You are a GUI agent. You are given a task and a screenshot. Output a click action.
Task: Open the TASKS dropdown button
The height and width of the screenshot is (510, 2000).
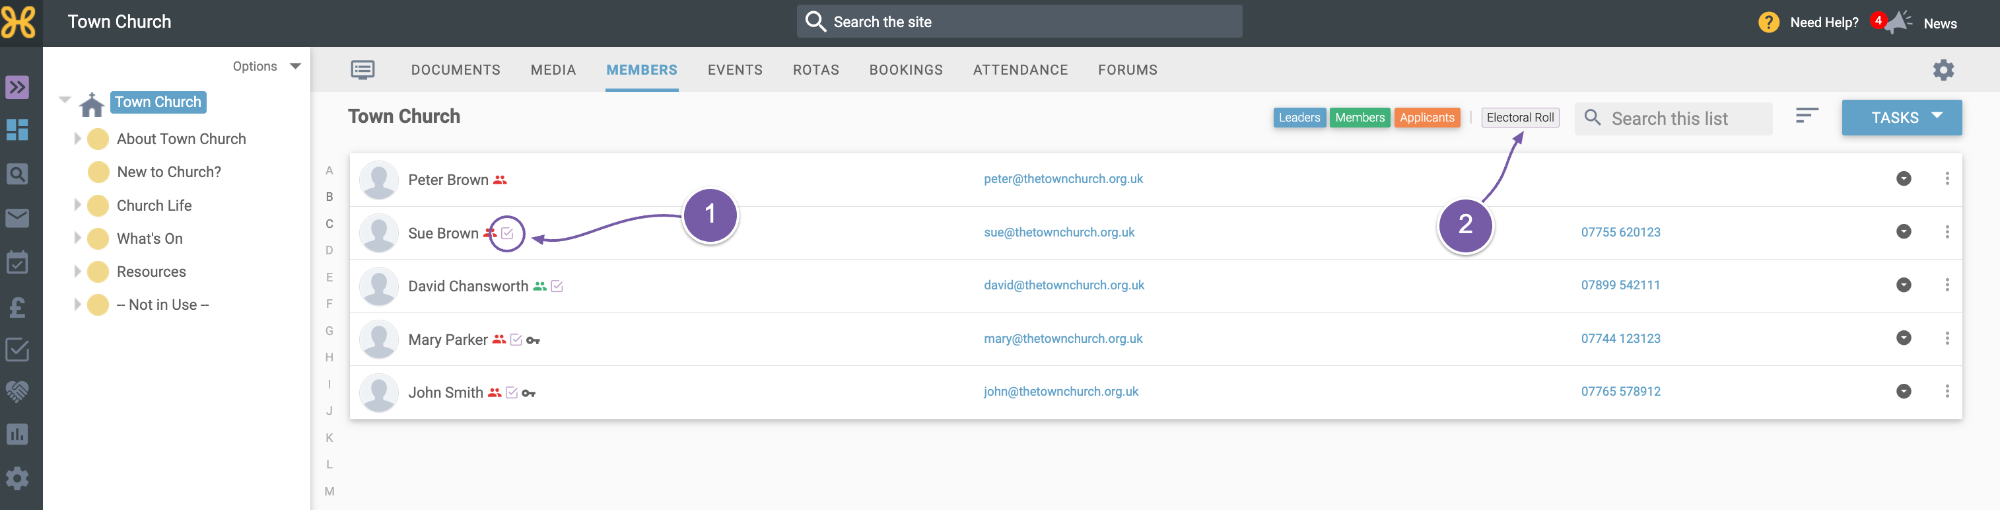click(1902, 118)
